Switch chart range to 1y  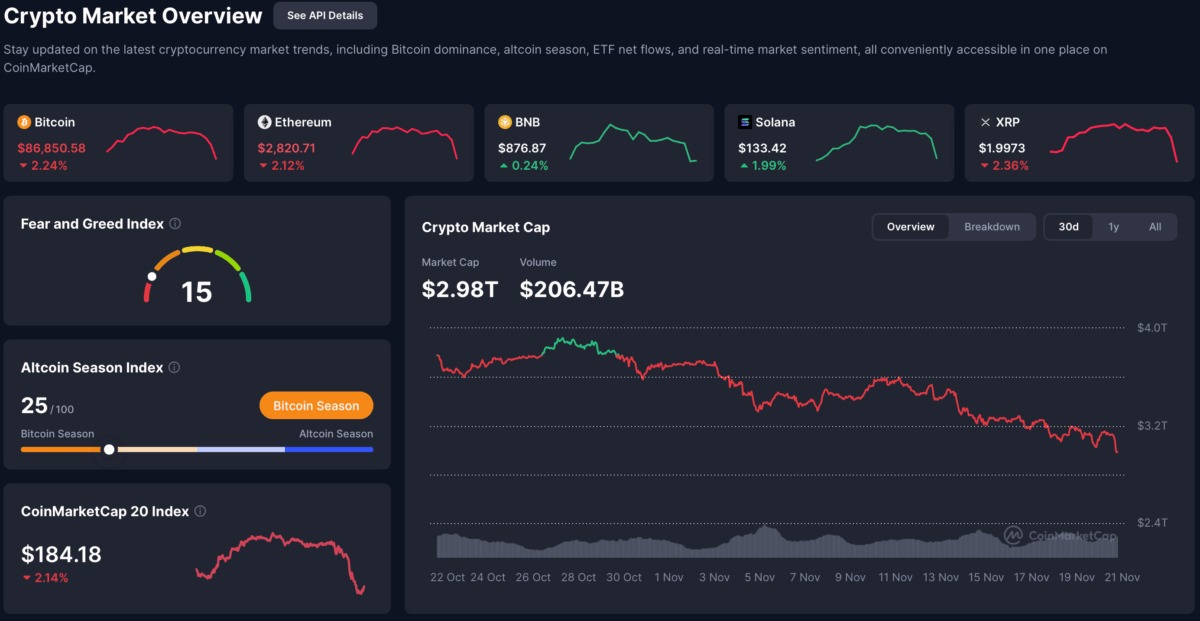[x=1113, y=227]
